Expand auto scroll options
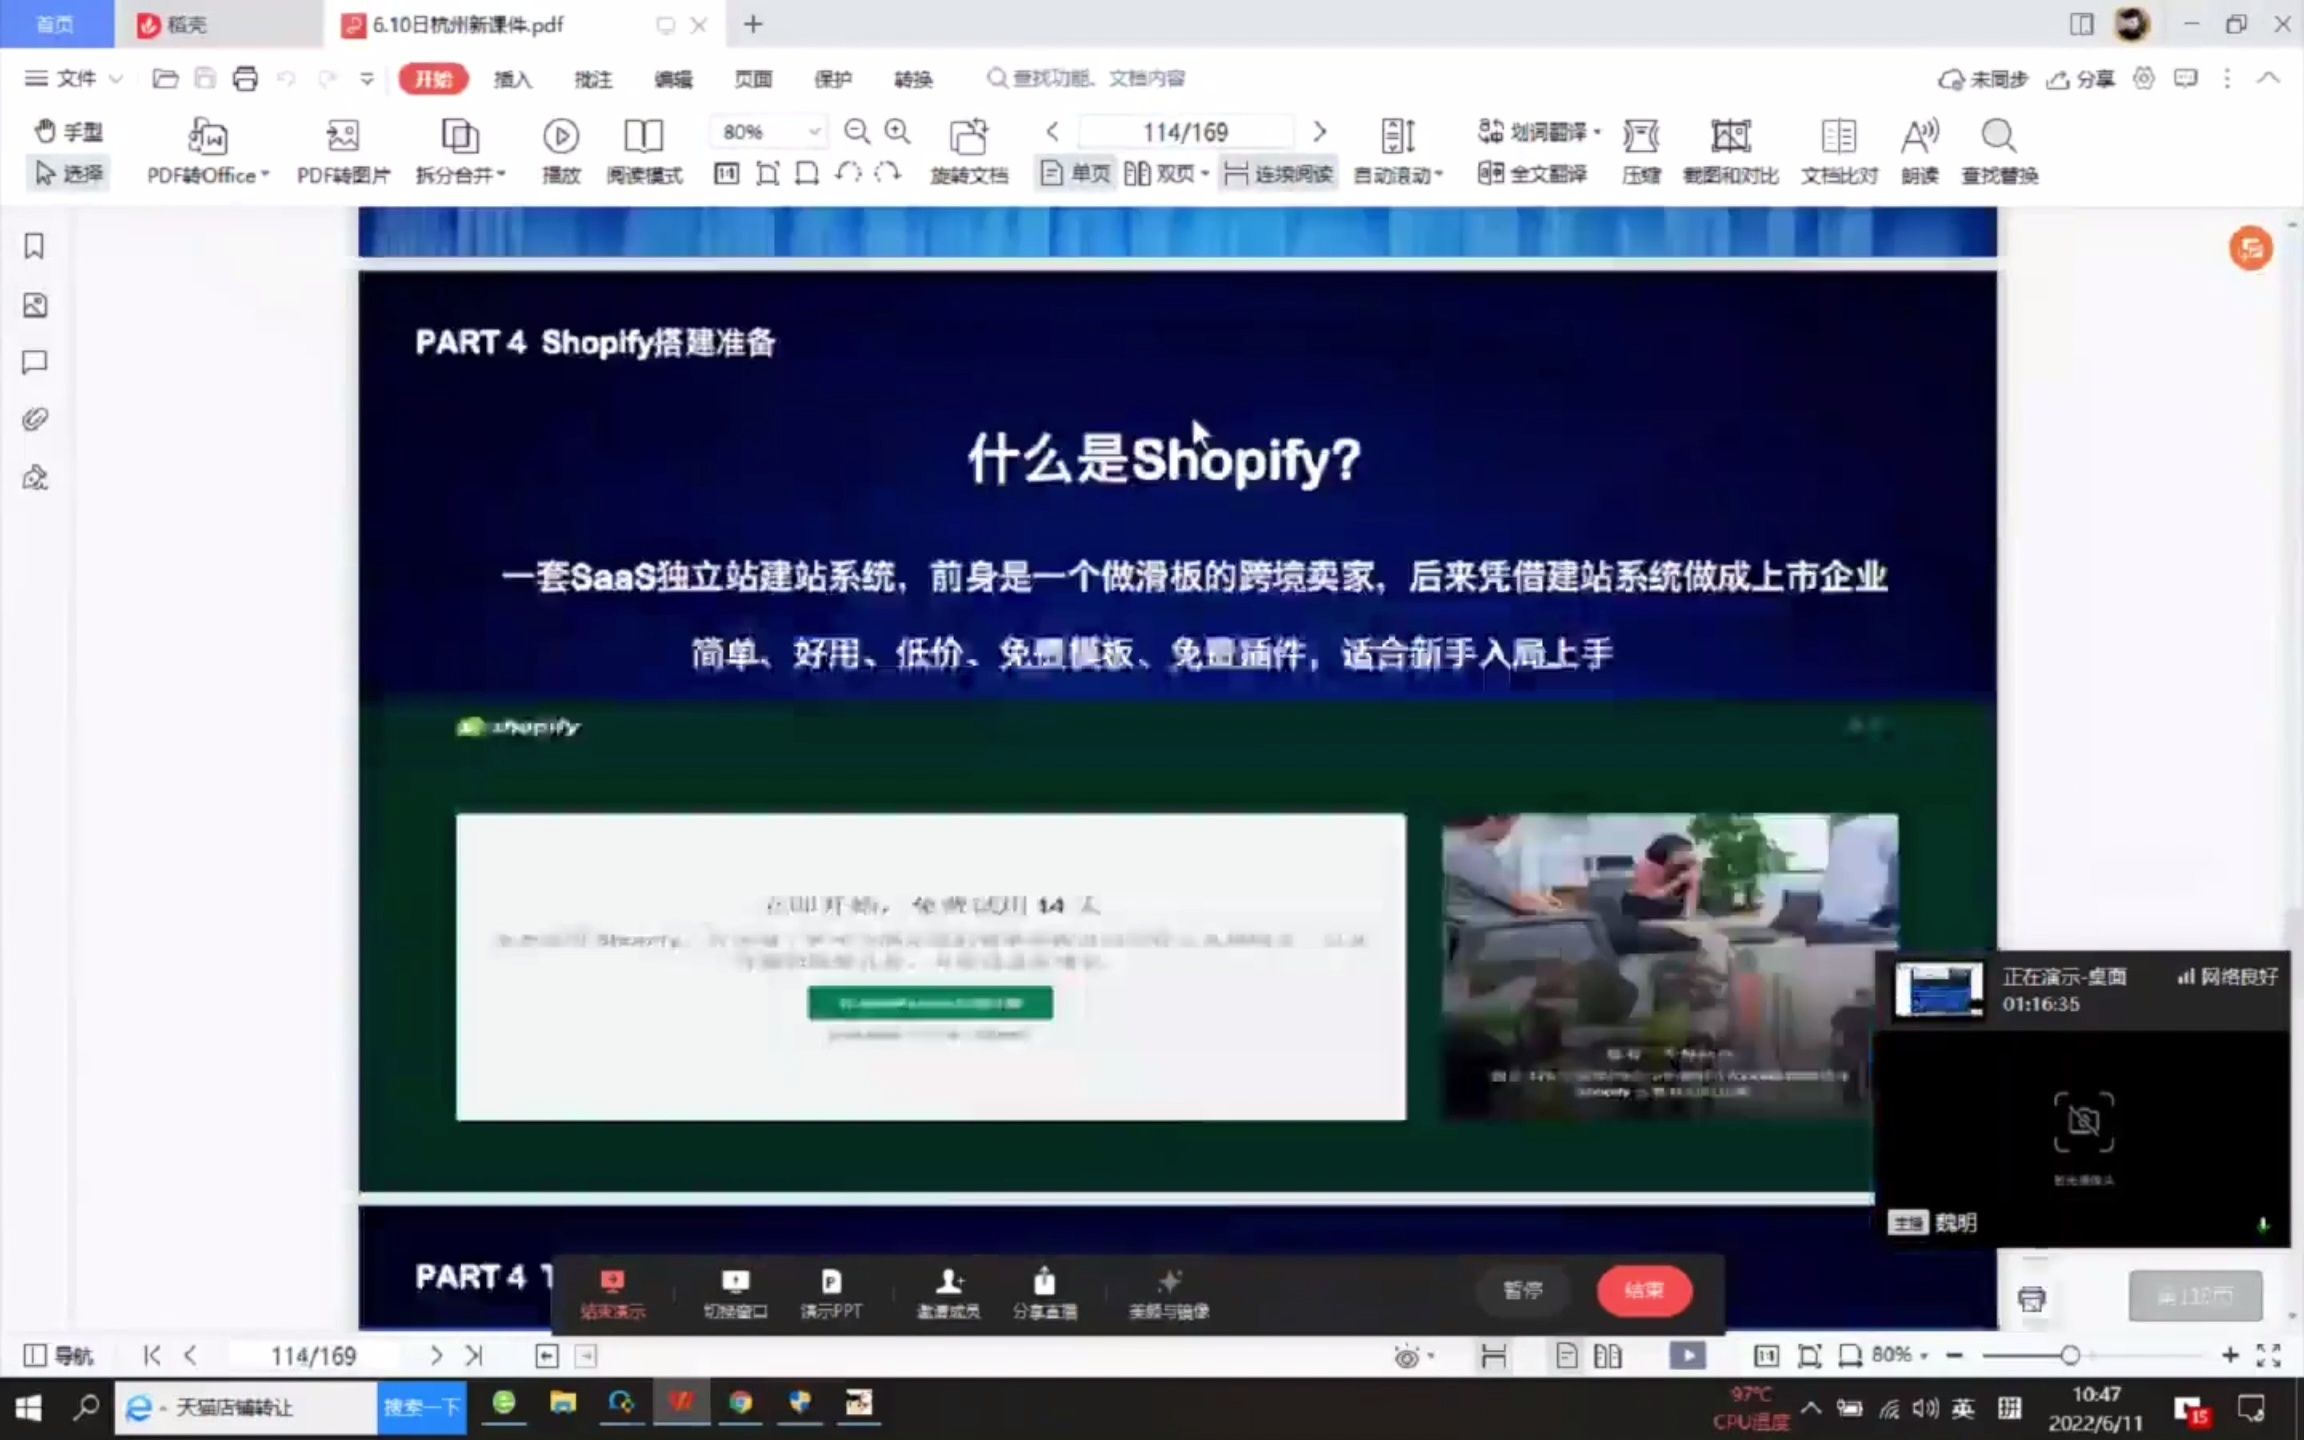The height and width of the screenshot is (1440, 2304). 1438,174
